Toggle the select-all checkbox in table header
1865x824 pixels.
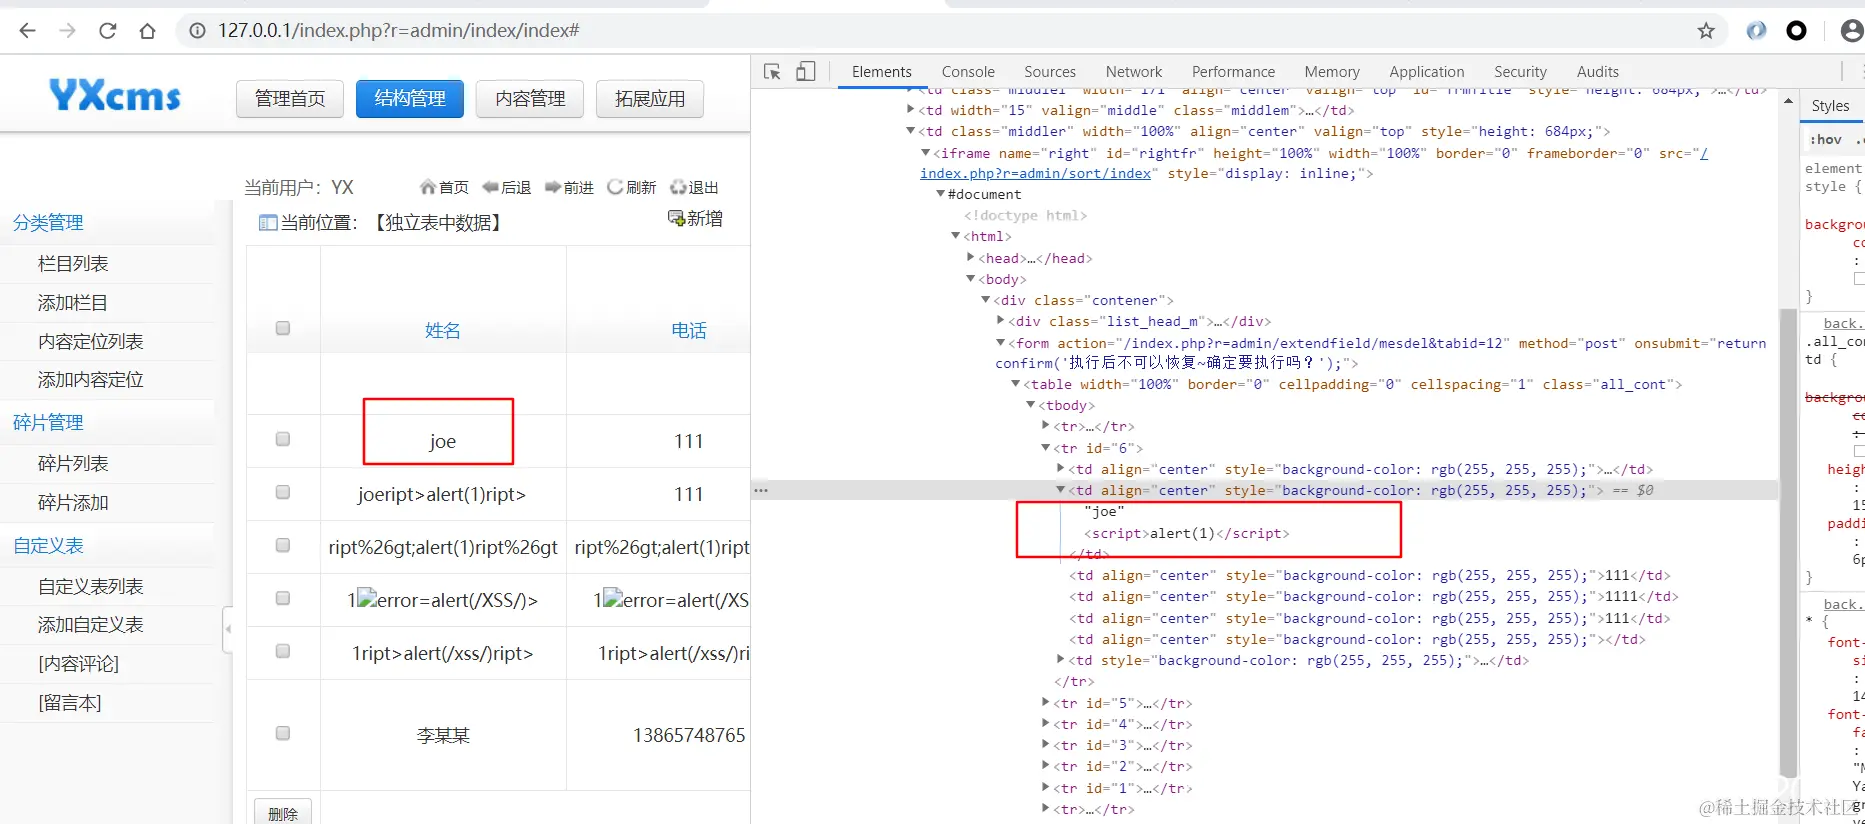[x=283, y=328]
